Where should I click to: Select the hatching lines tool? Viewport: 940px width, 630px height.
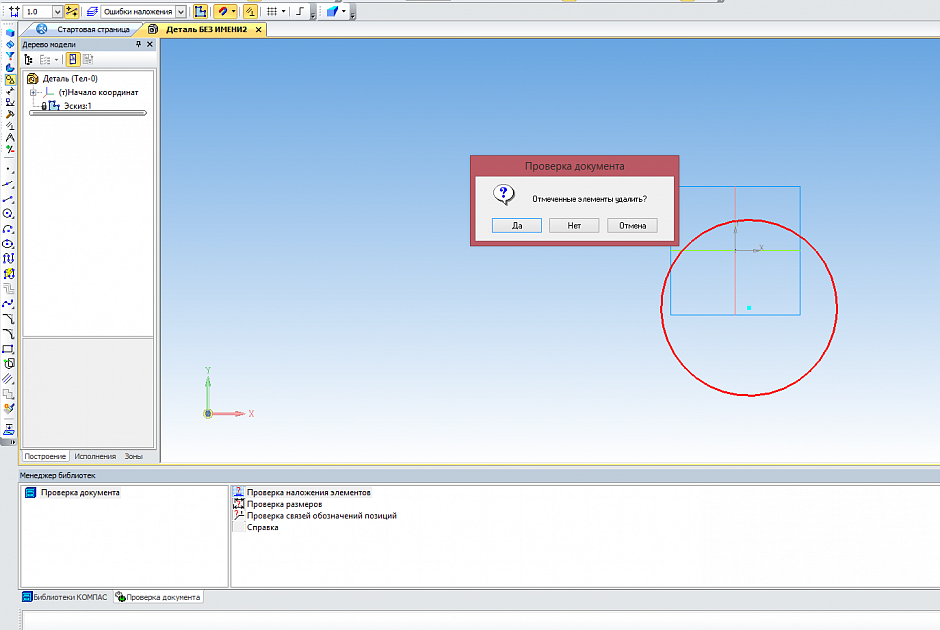(8, 378)
